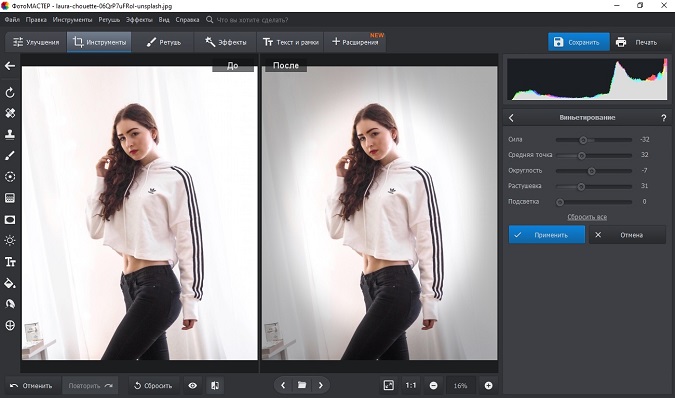The width and height of the screenshot is (675, 398).
Task: Click the back arrow in left toolbar
Action: click(10, 66)
